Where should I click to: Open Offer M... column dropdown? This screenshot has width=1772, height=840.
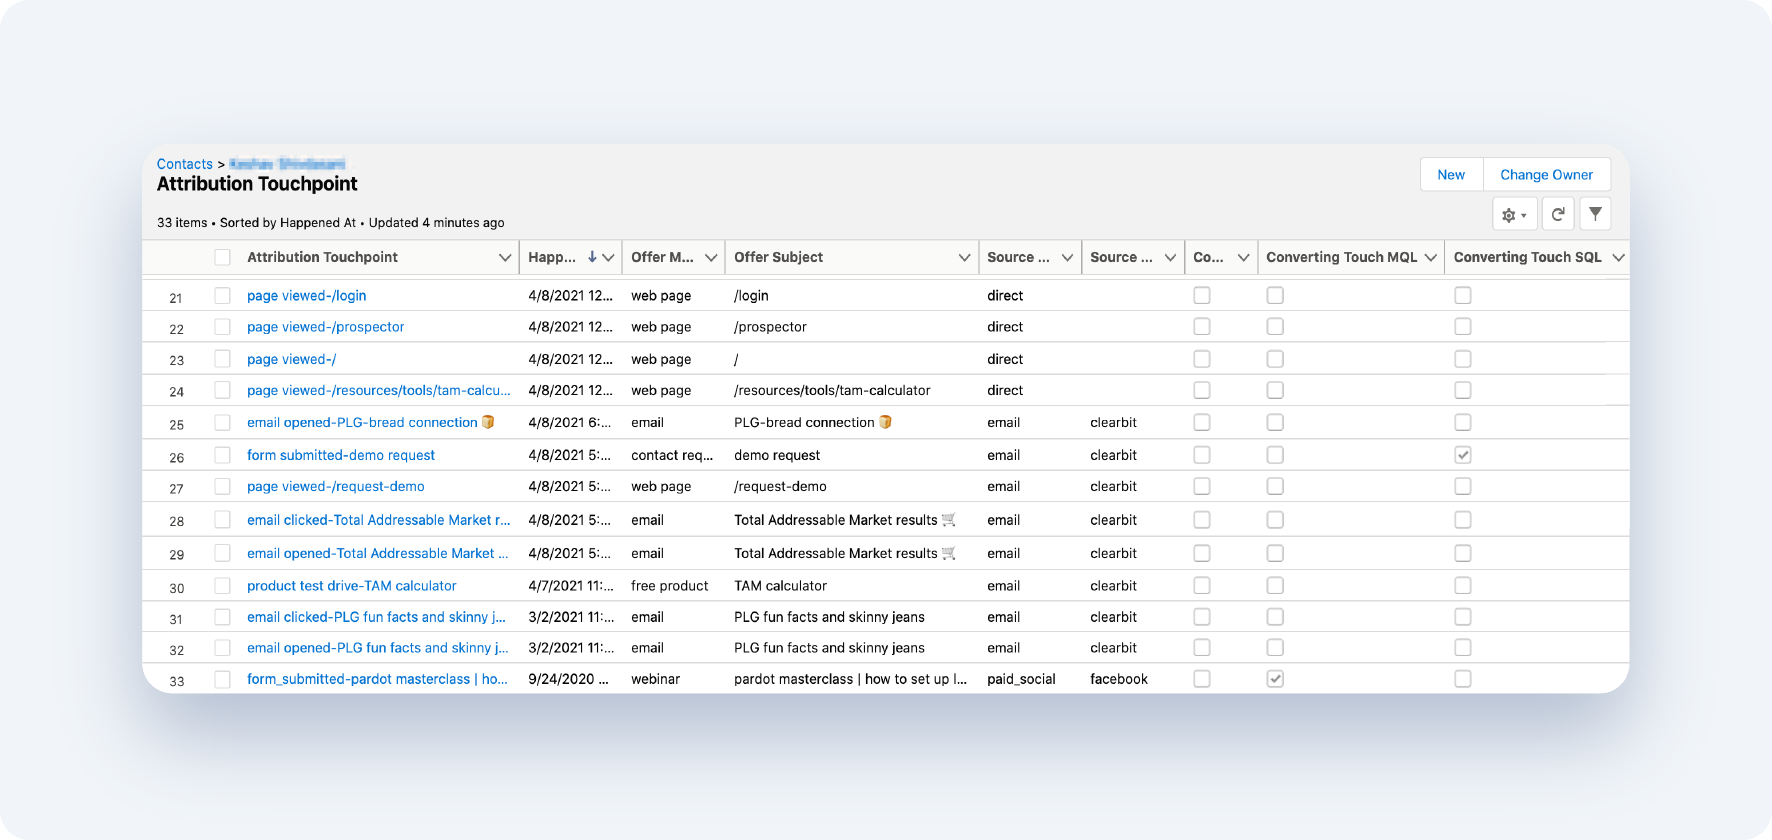point(711,257)
